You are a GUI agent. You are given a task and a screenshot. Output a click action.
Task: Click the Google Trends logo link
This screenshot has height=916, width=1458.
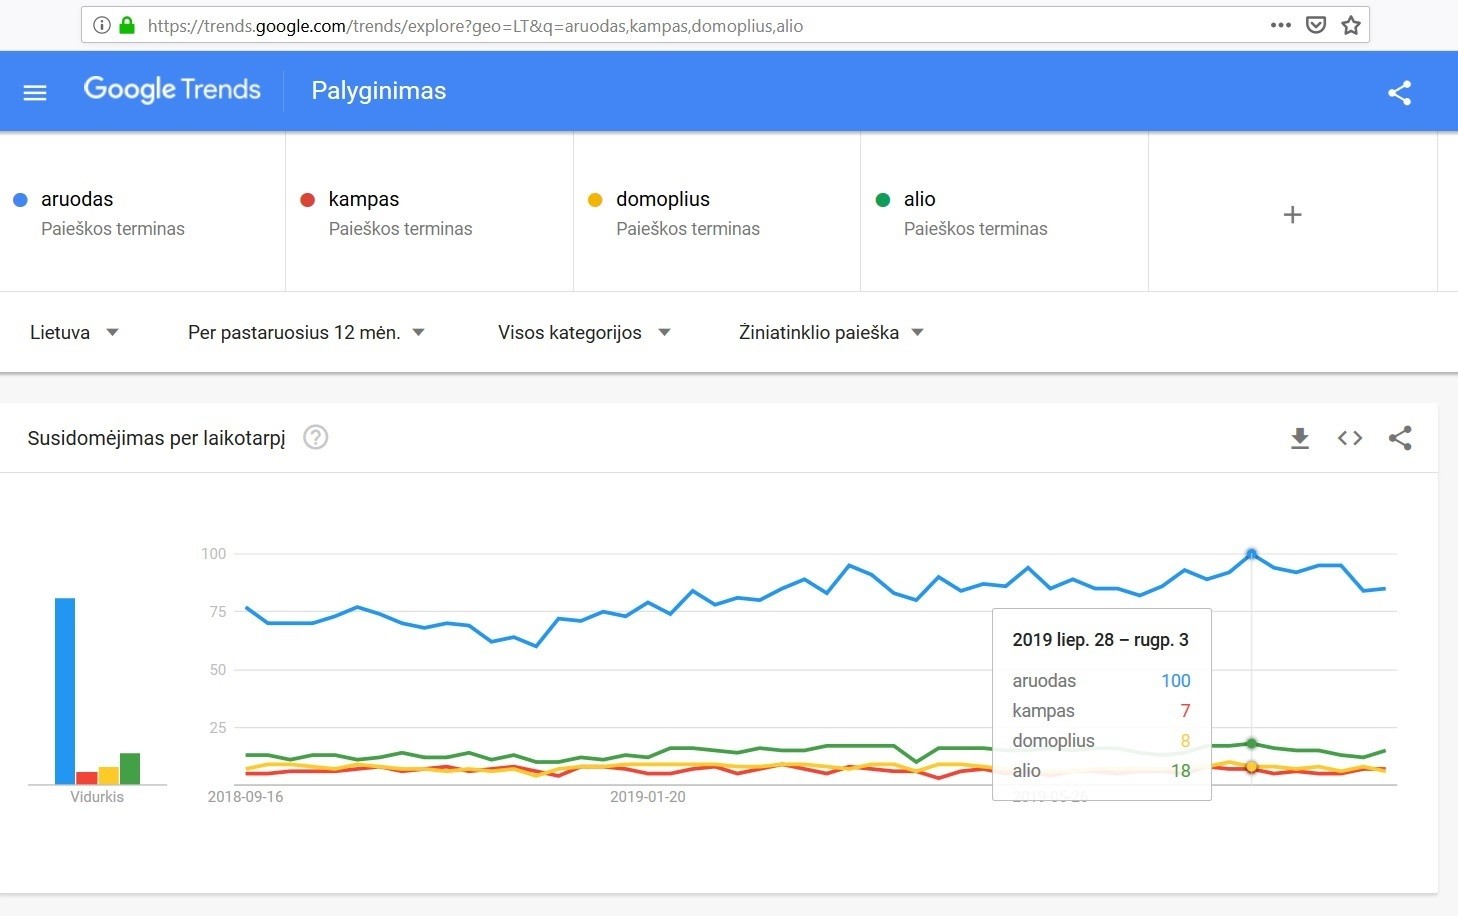(x=172, y=90)
